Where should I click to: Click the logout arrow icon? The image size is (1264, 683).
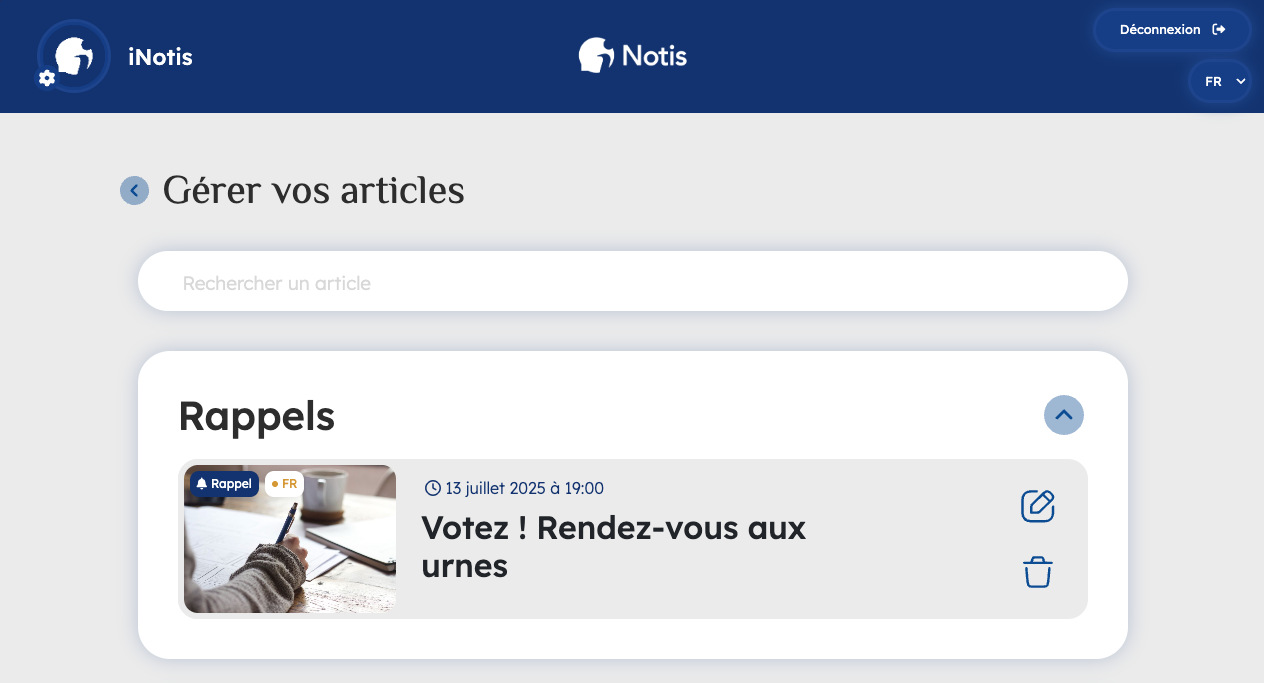[1219, 30]
